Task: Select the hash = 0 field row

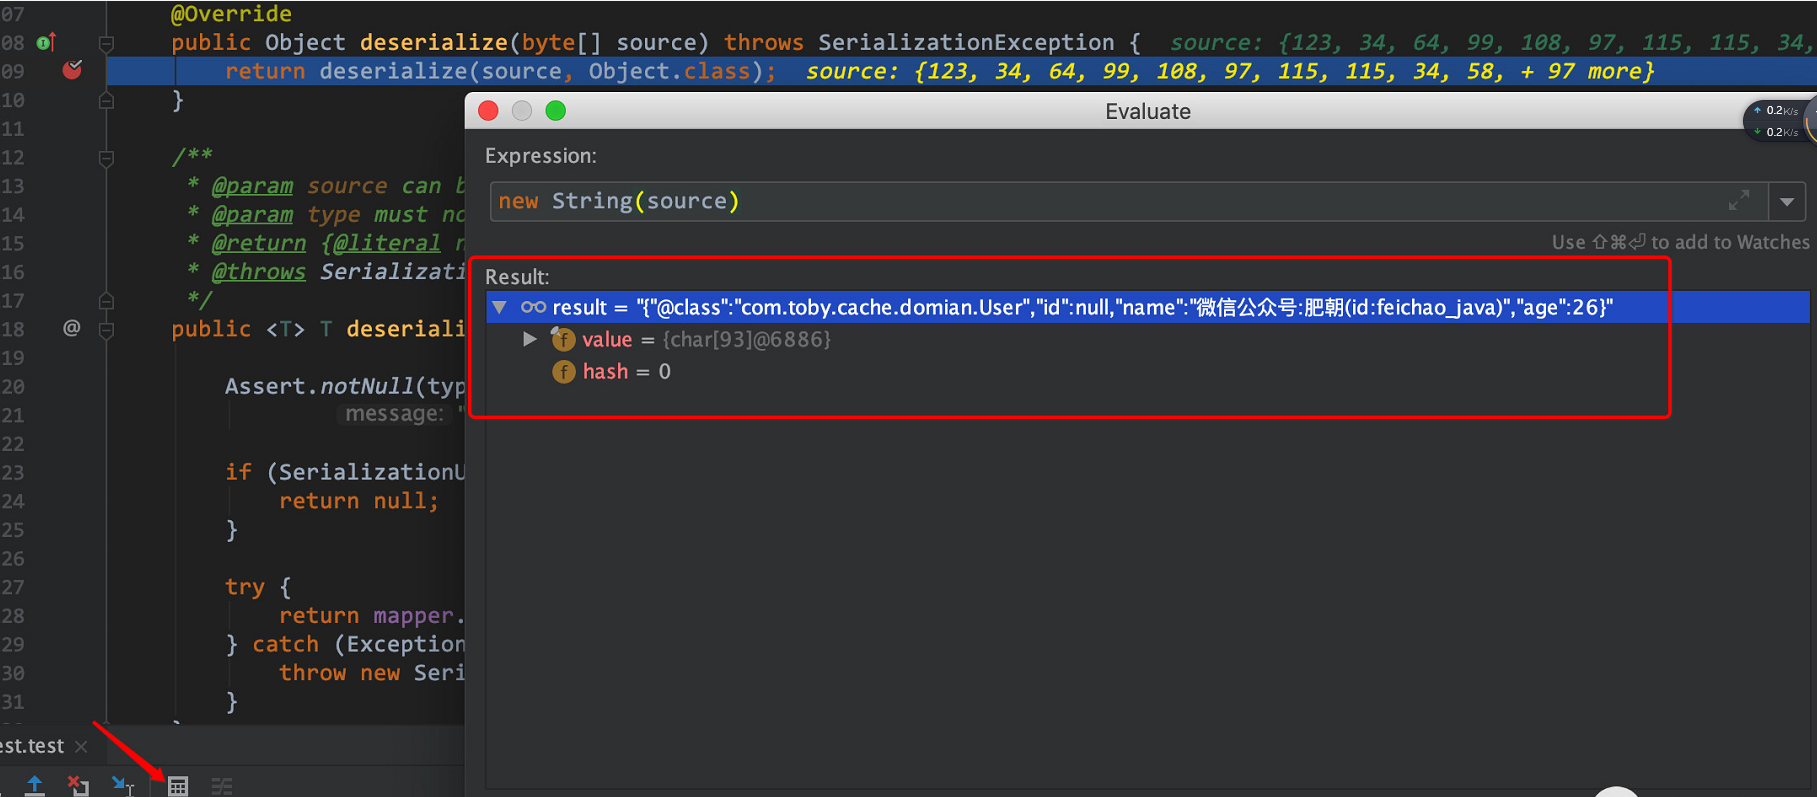Action: point(1148,371)
